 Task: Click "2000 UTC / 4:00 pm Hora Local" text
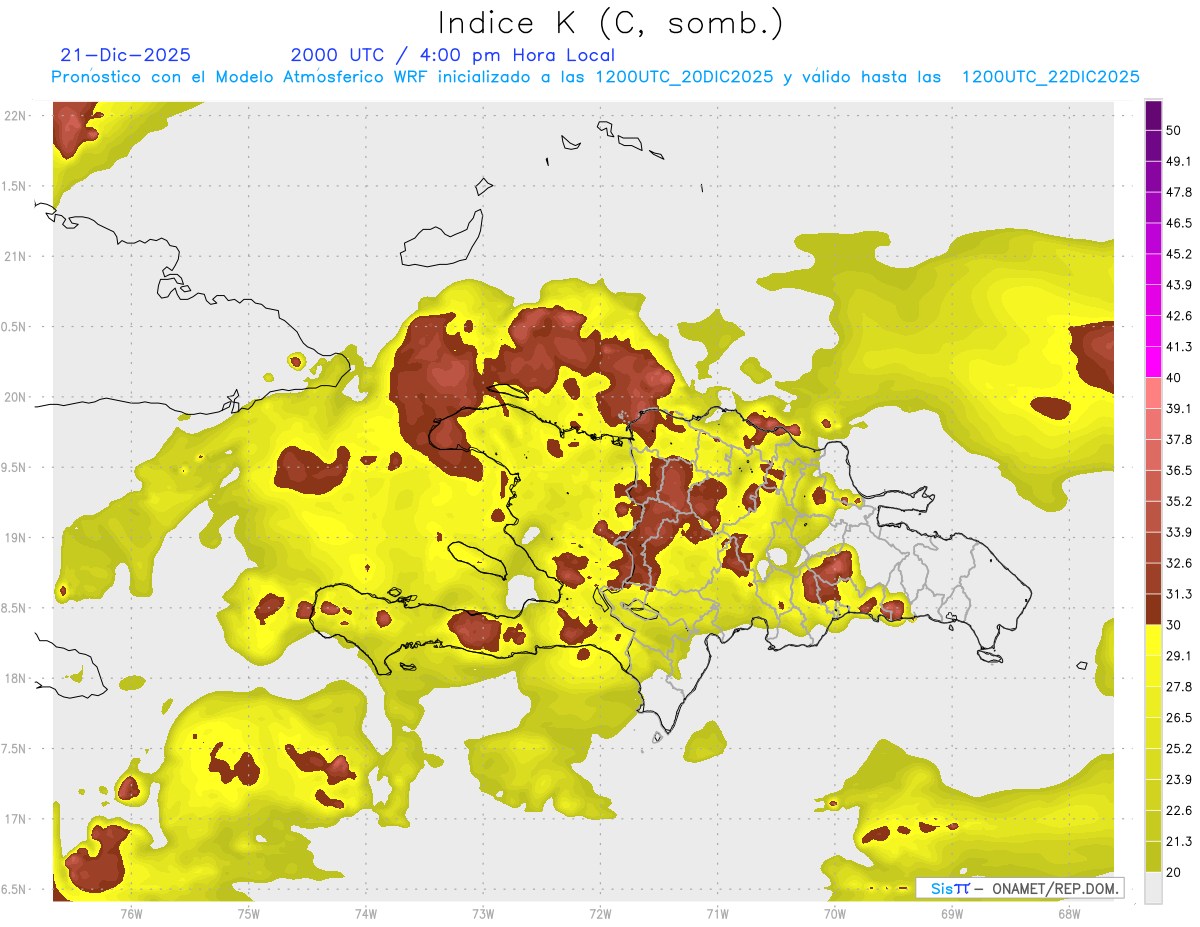[453, 55]
